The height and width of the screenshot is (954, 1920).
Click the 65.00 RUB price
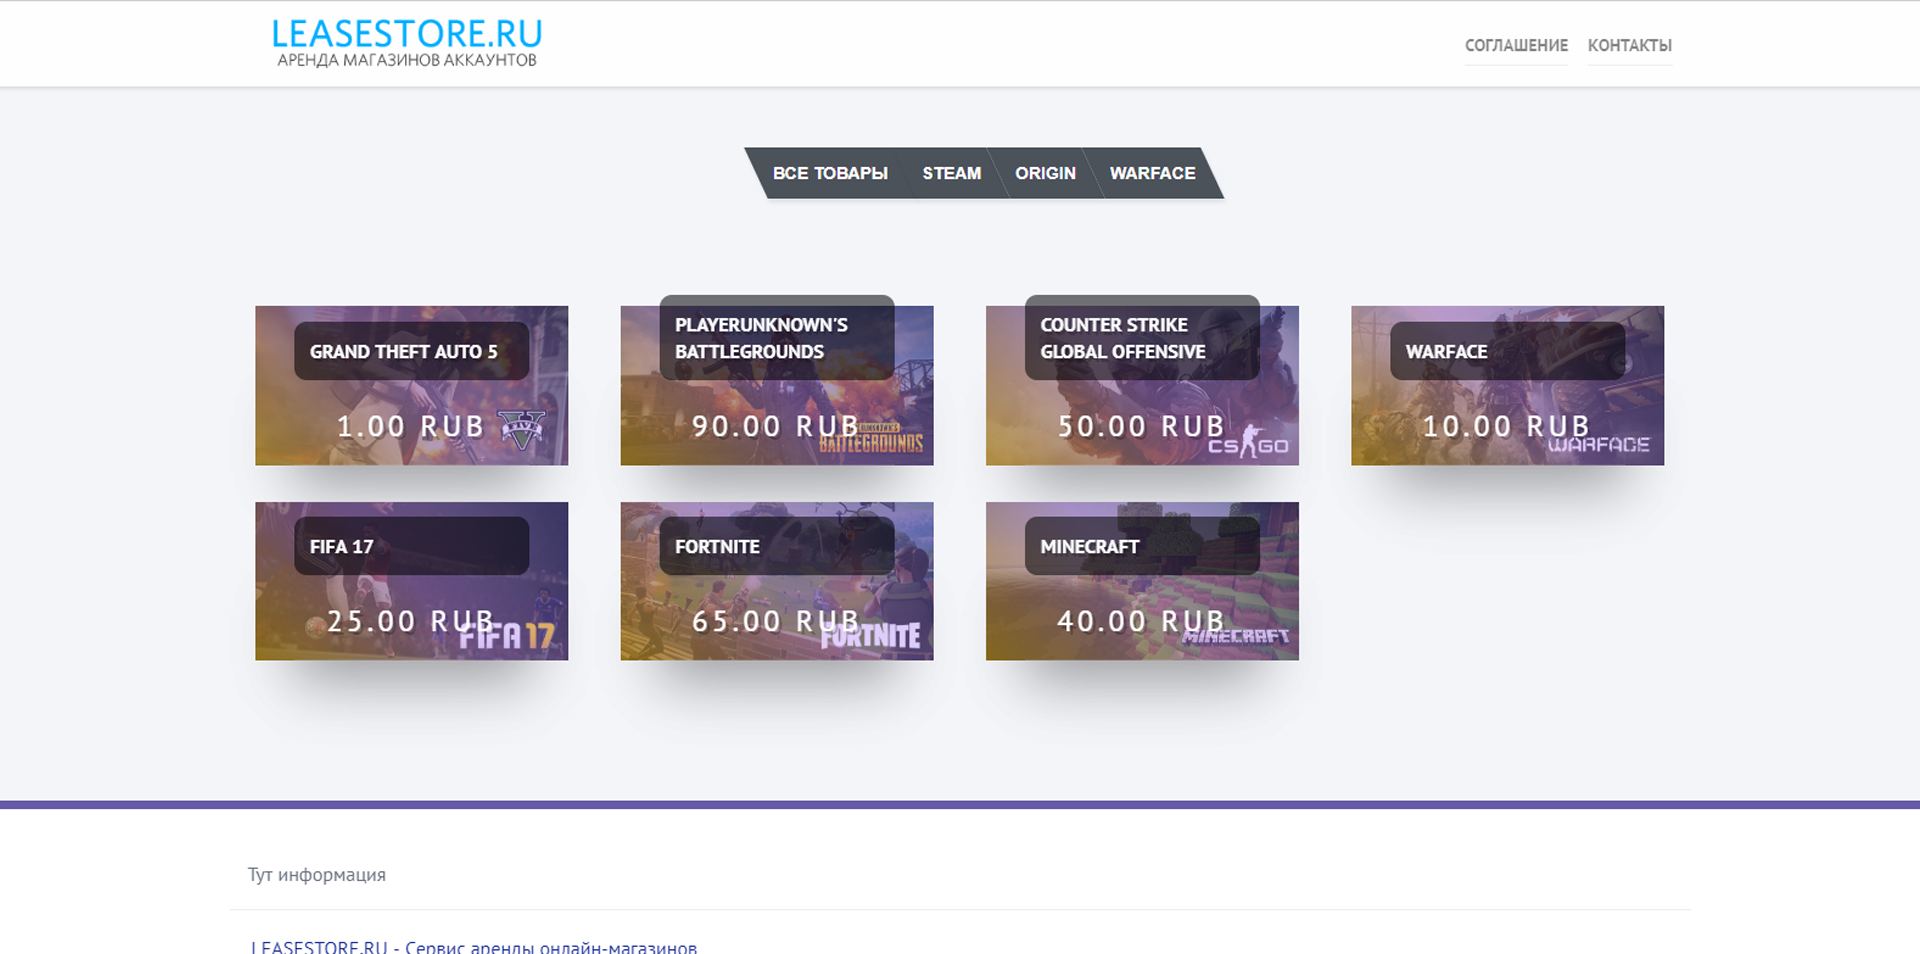click(775, 622)
